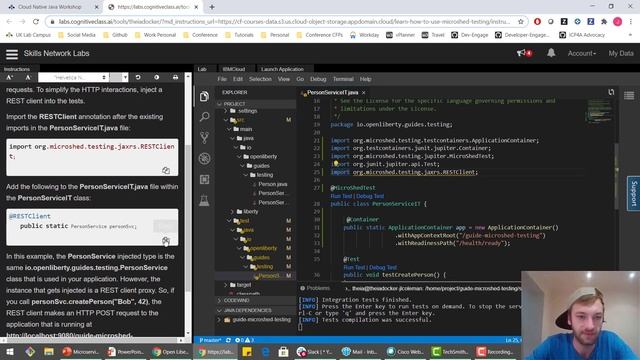Open the font family dropdown

(73, 77)
